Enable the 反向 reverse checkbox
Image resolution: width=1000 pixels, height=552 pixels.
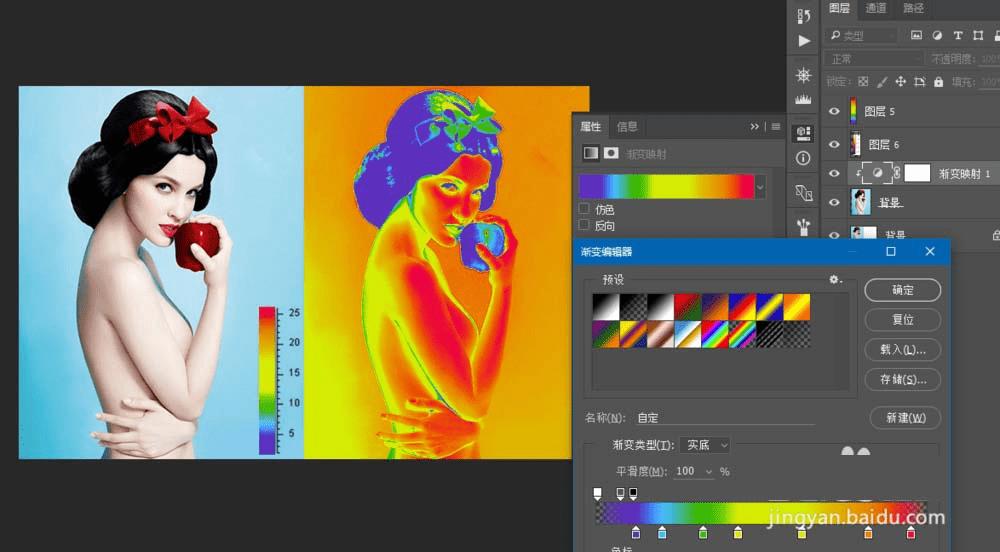tap(584, 225)
